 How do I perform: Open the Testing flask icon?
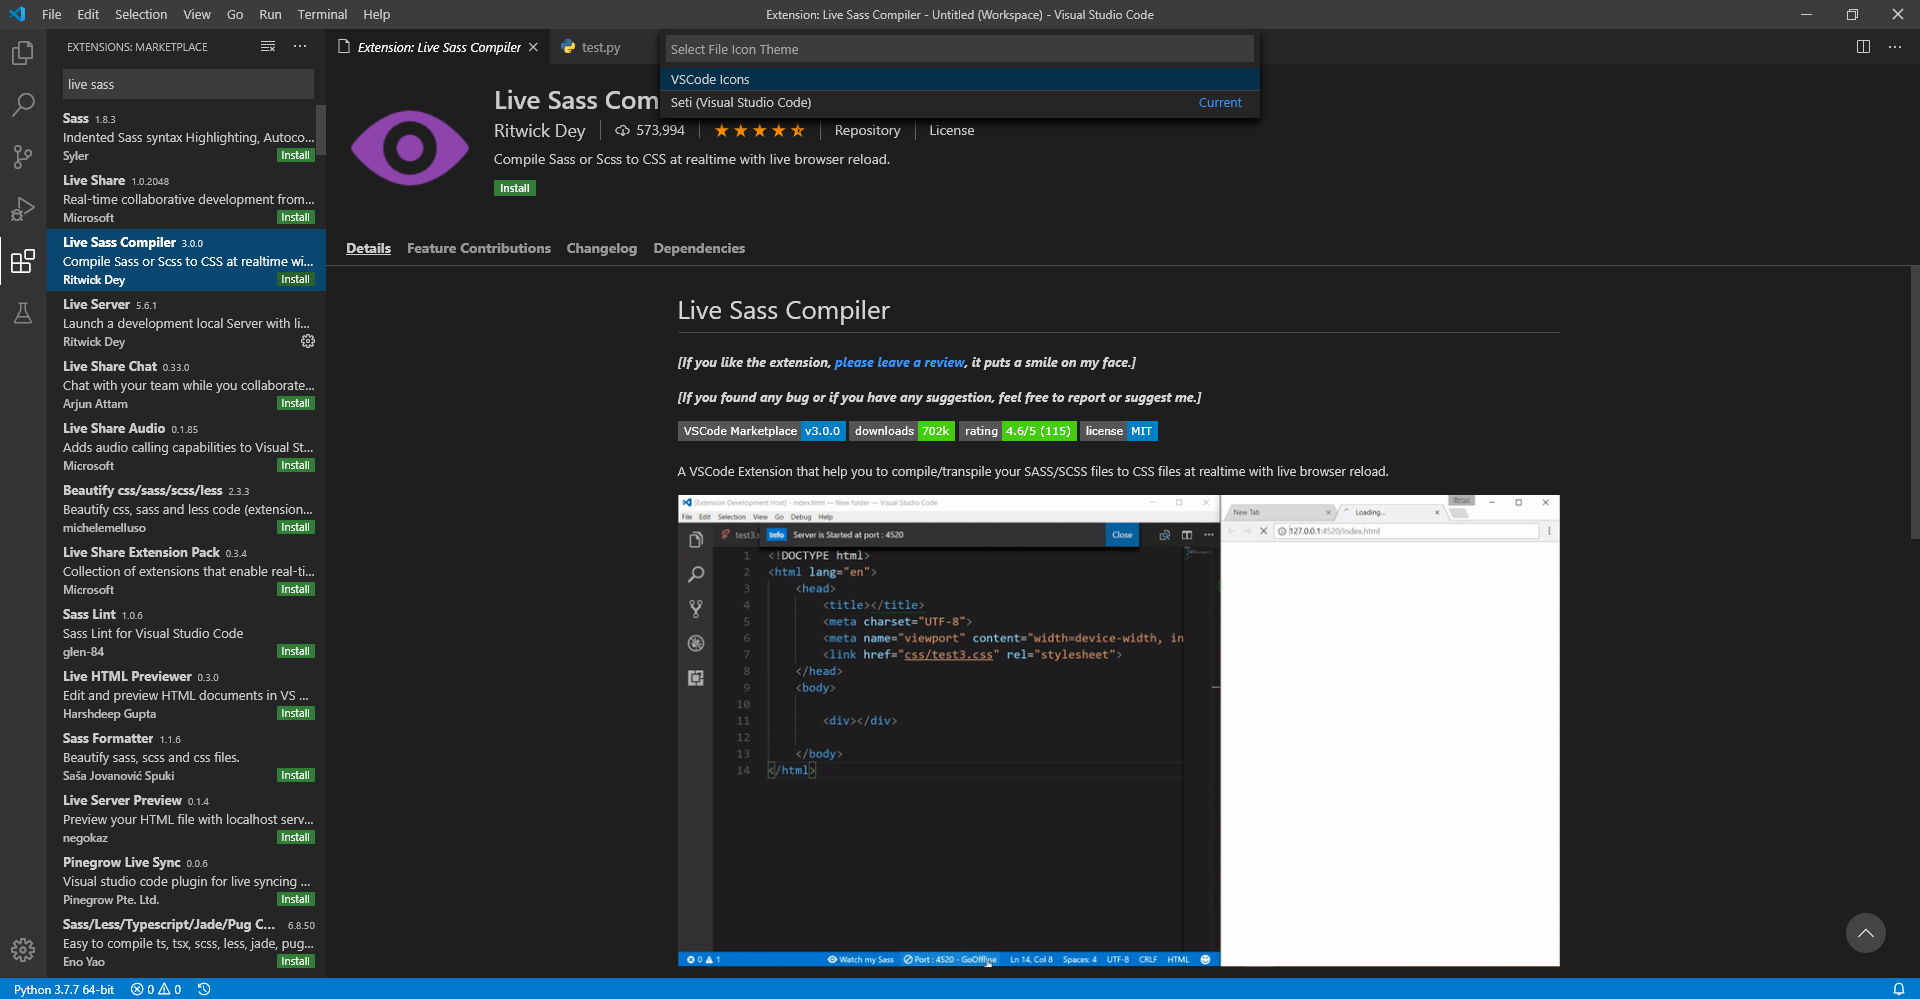pos(23,313)
